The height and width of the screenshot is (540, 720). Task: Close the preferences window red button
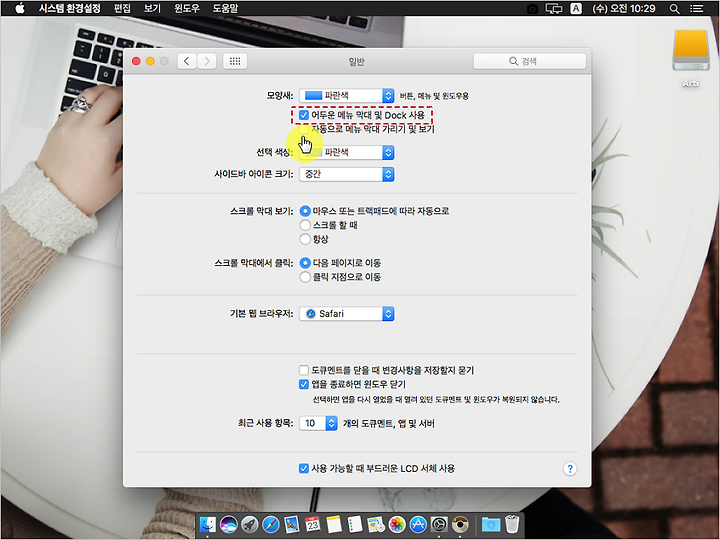click(x=136, y=61)
